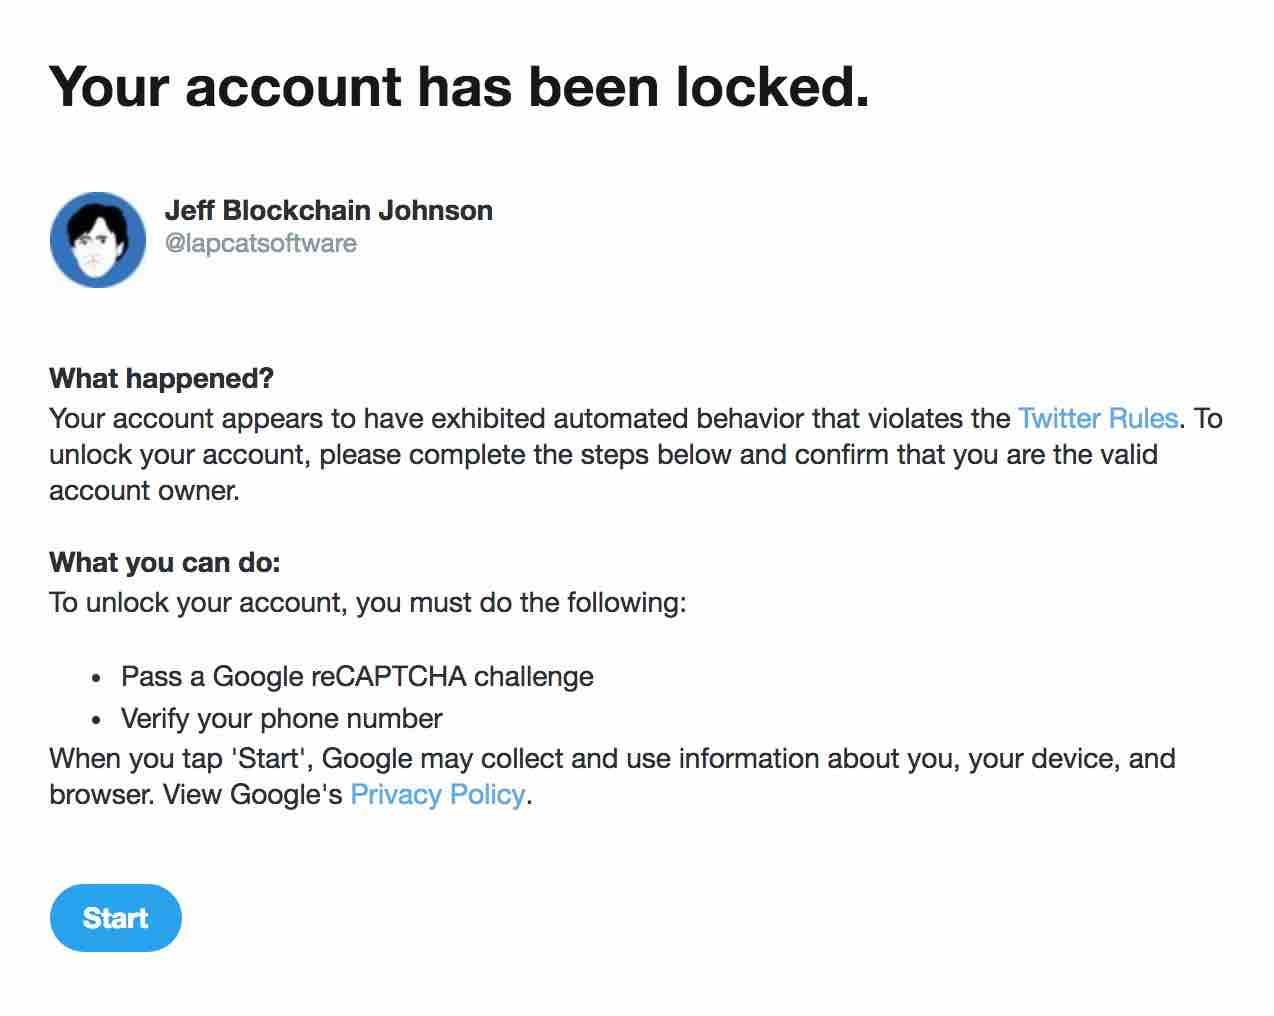Open the Twitter Rules link
Viewport: 1274px width, 1016px height.
click(x=1097, y=418)
